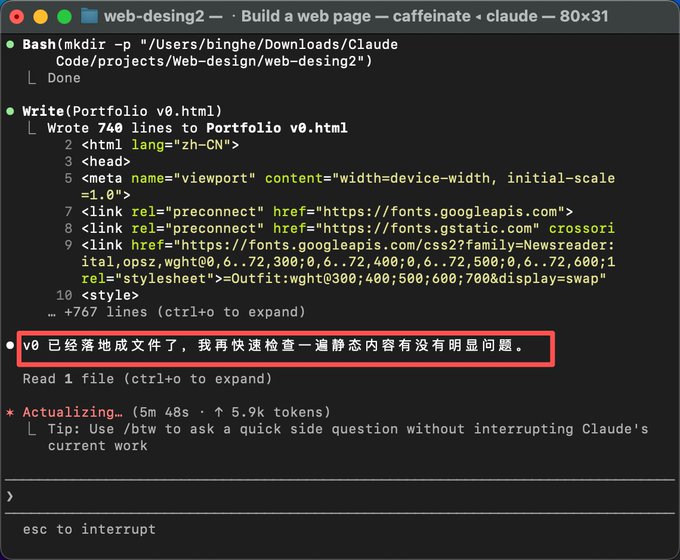Click the green bullet beside Write(Portfolio v0.html)

tap(10, 111)
